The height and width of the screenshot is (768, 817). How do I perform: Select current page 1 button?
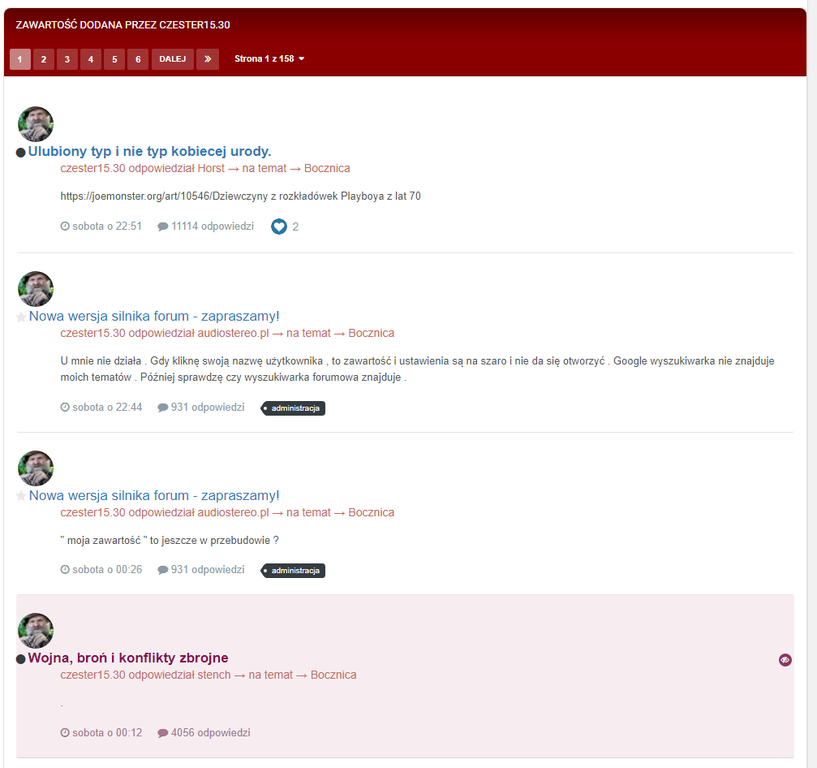pos(20,59)
